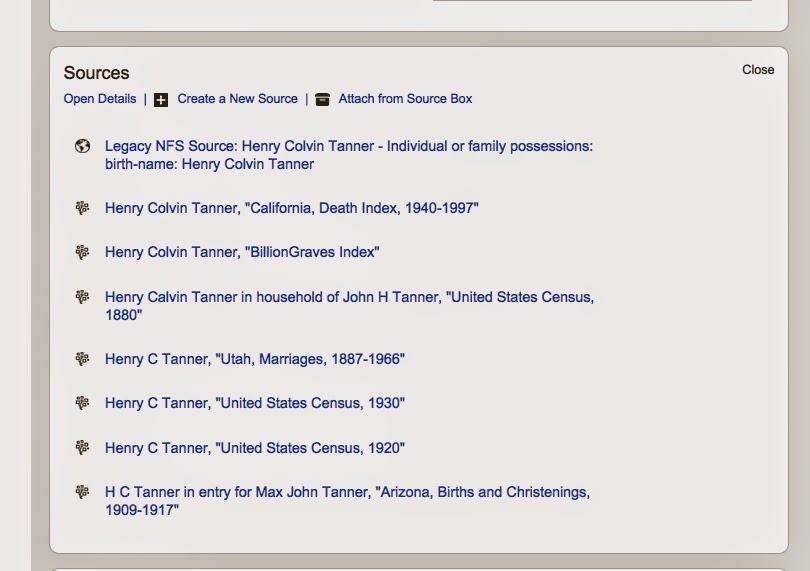Close the Sources panel
810x571 pixels.
(758, 70)
